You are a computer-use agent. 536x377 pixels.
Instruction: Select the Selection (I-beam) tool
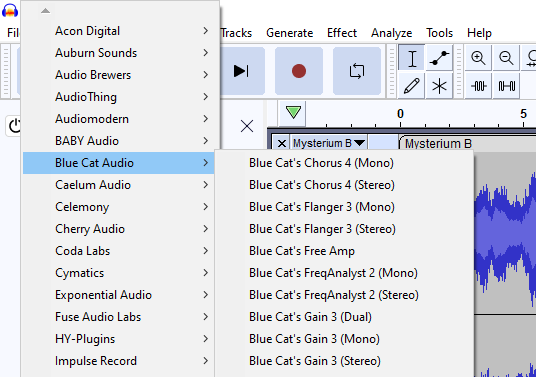(412, 58)
